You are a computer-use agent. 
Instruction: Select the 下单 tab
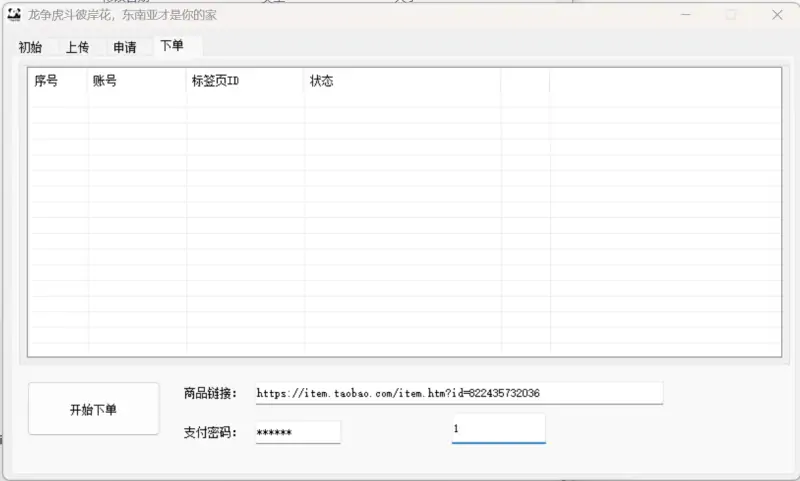(x=172, y=46)
